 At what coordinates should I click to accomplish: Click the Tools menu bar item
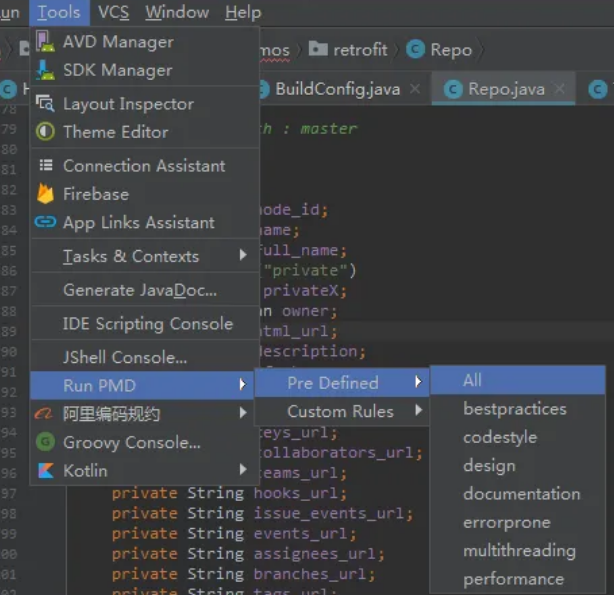pyautogui.click(x=59, y=12)
